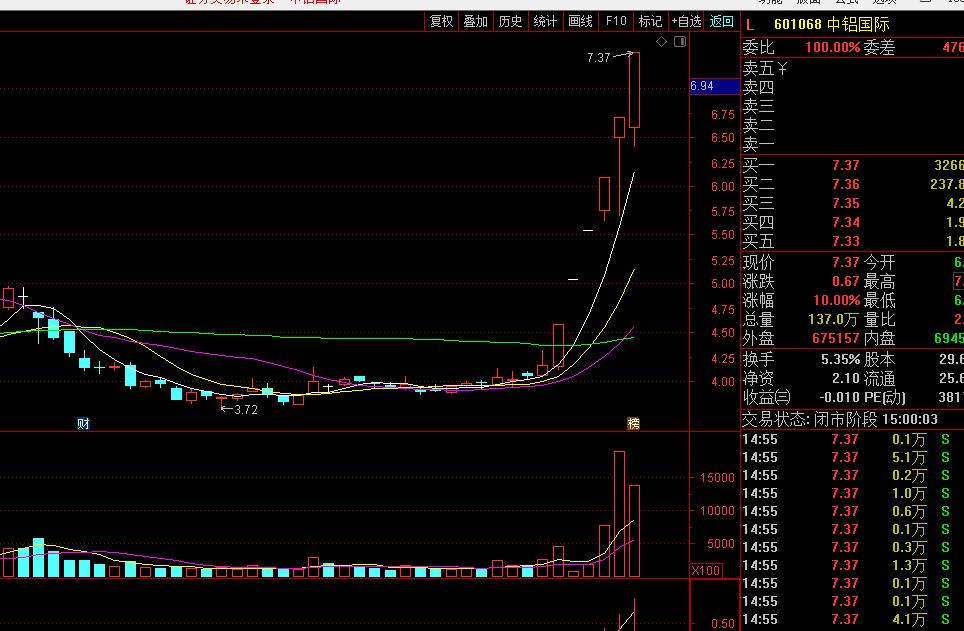Click the 量比 label
The width and height of the screenshot is (964, 631).
(879, 320)
